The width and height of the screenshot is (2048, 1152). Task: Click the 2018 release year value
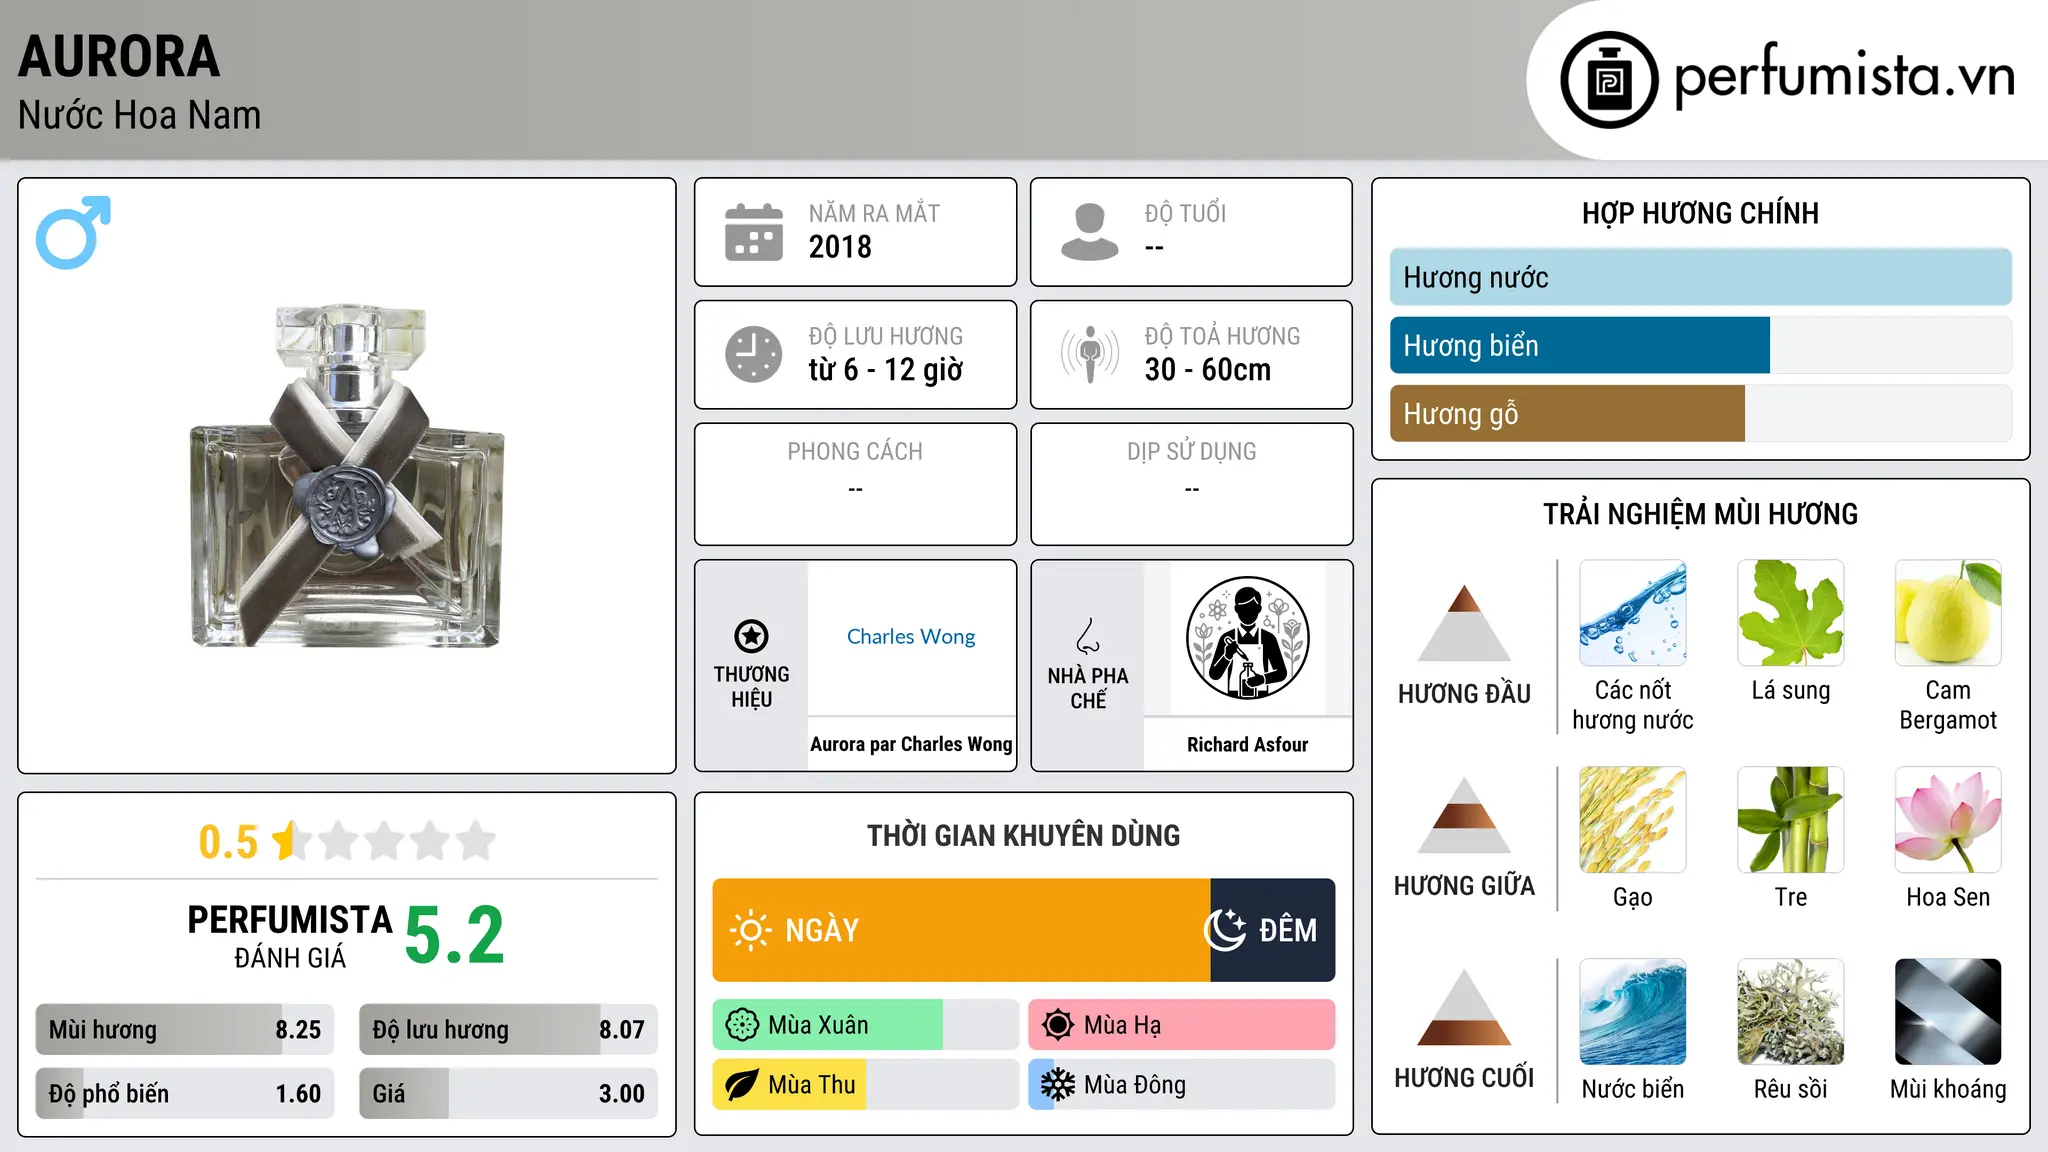click(840, 247)
